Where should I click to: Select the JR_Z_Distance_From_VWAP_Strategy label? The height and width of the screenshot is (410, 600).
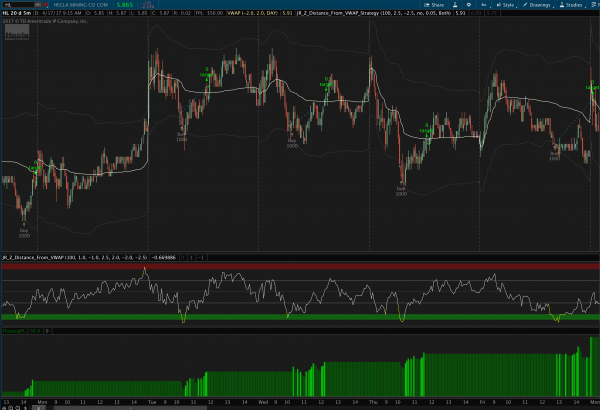pyautogui.click(x=374, y=13)
